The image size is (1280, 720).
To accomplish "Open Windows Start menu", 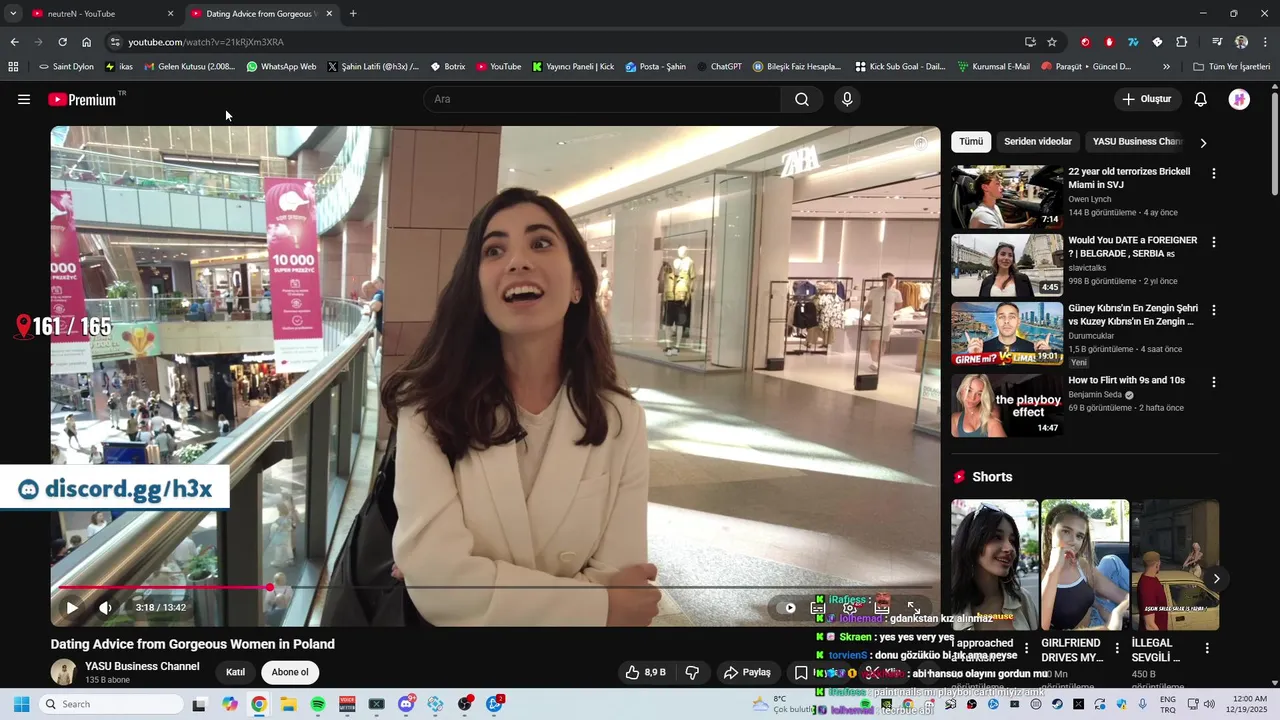I will (x=21, y=704).
